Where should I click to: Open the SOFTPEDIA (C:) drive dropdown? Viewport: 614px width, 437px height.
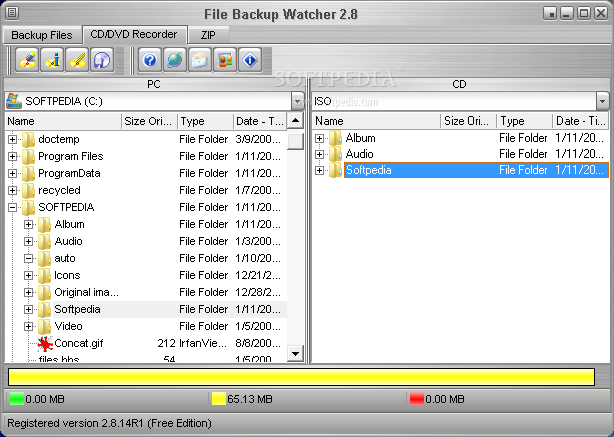click(x=298, y=102)
